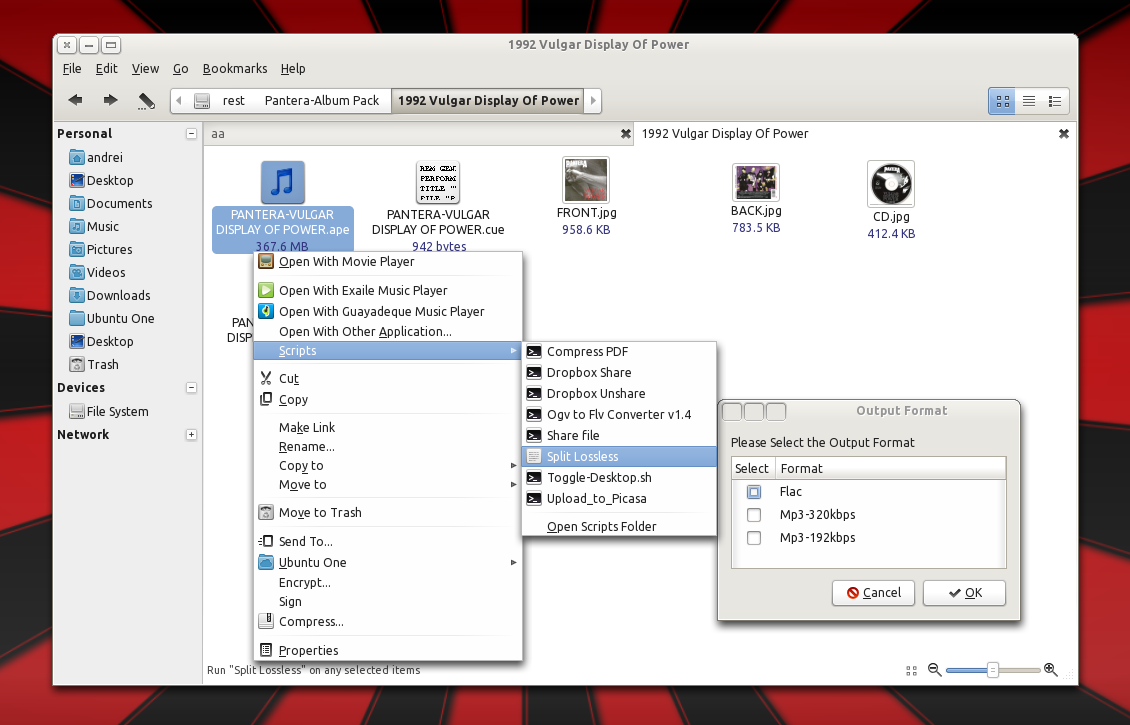The width and height of the screenshot is (1130, 725).
Task: Choose Toggle-Desktop.sh script
Action: tap(619, 478)
